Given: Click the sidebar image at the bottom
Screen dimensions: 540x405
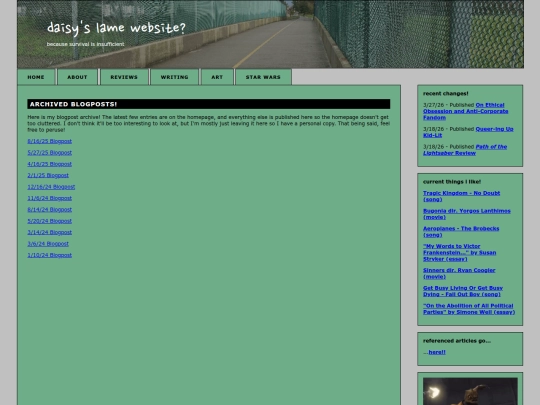Looking at the screenshot, I should pyautogui.click(x=470, y=391).
